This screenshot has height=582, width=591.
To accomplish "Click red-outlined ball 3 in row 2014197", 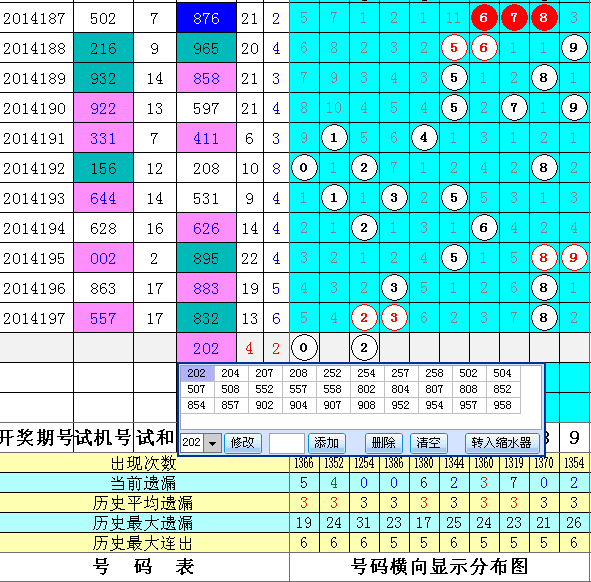I will pyautogui.click(x=394, y=318).
